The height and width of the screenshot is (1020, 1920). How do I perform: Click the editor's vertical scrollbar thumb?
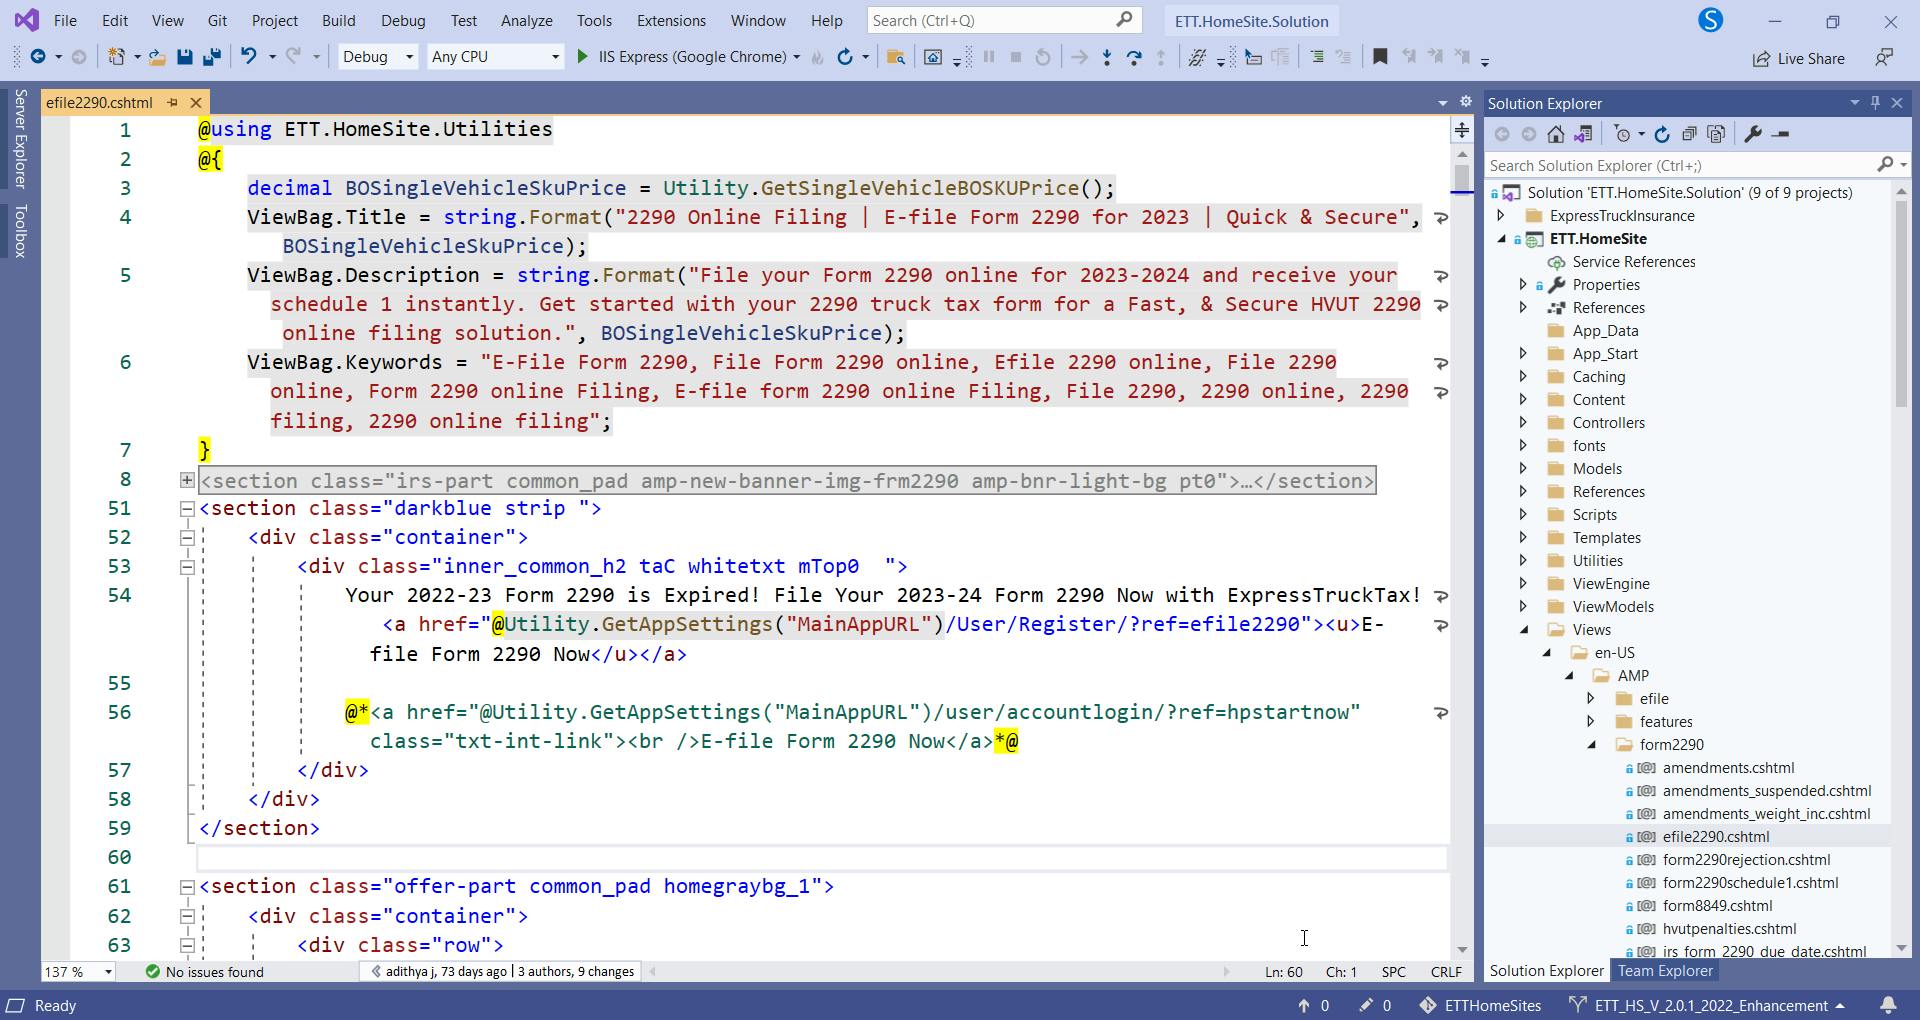1462,178
